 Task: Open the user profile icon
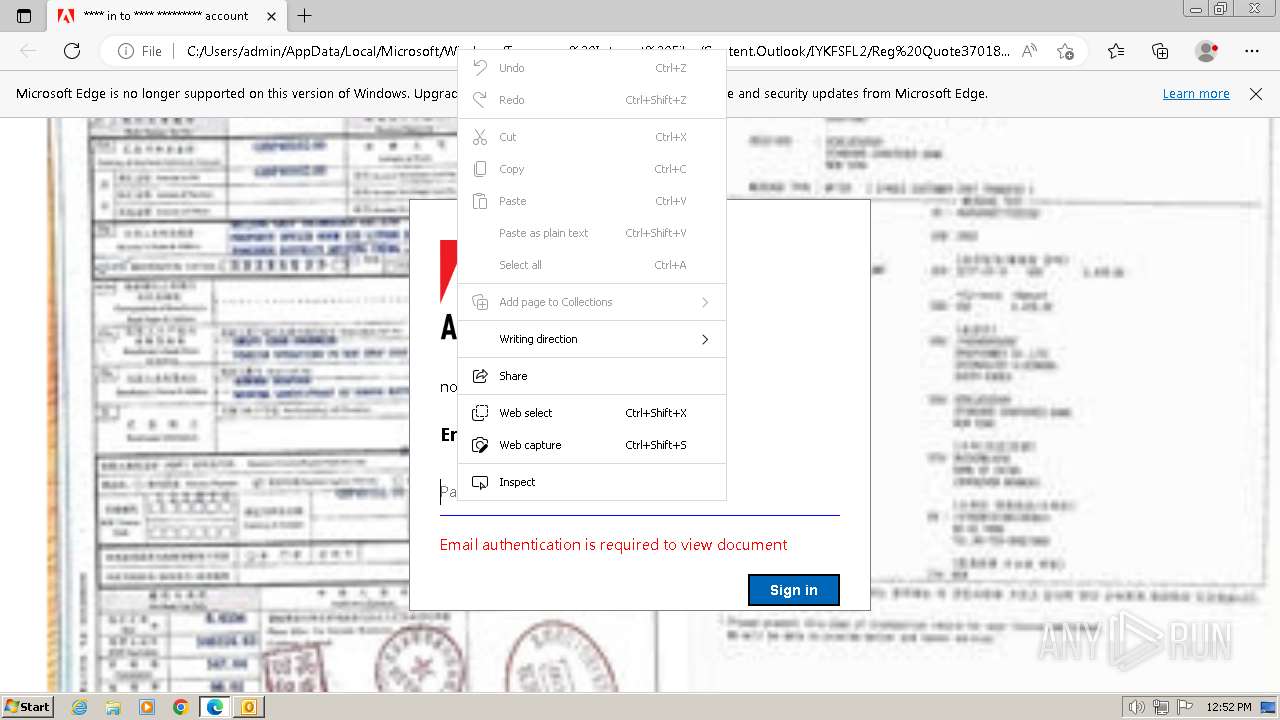click(1207, 51)
